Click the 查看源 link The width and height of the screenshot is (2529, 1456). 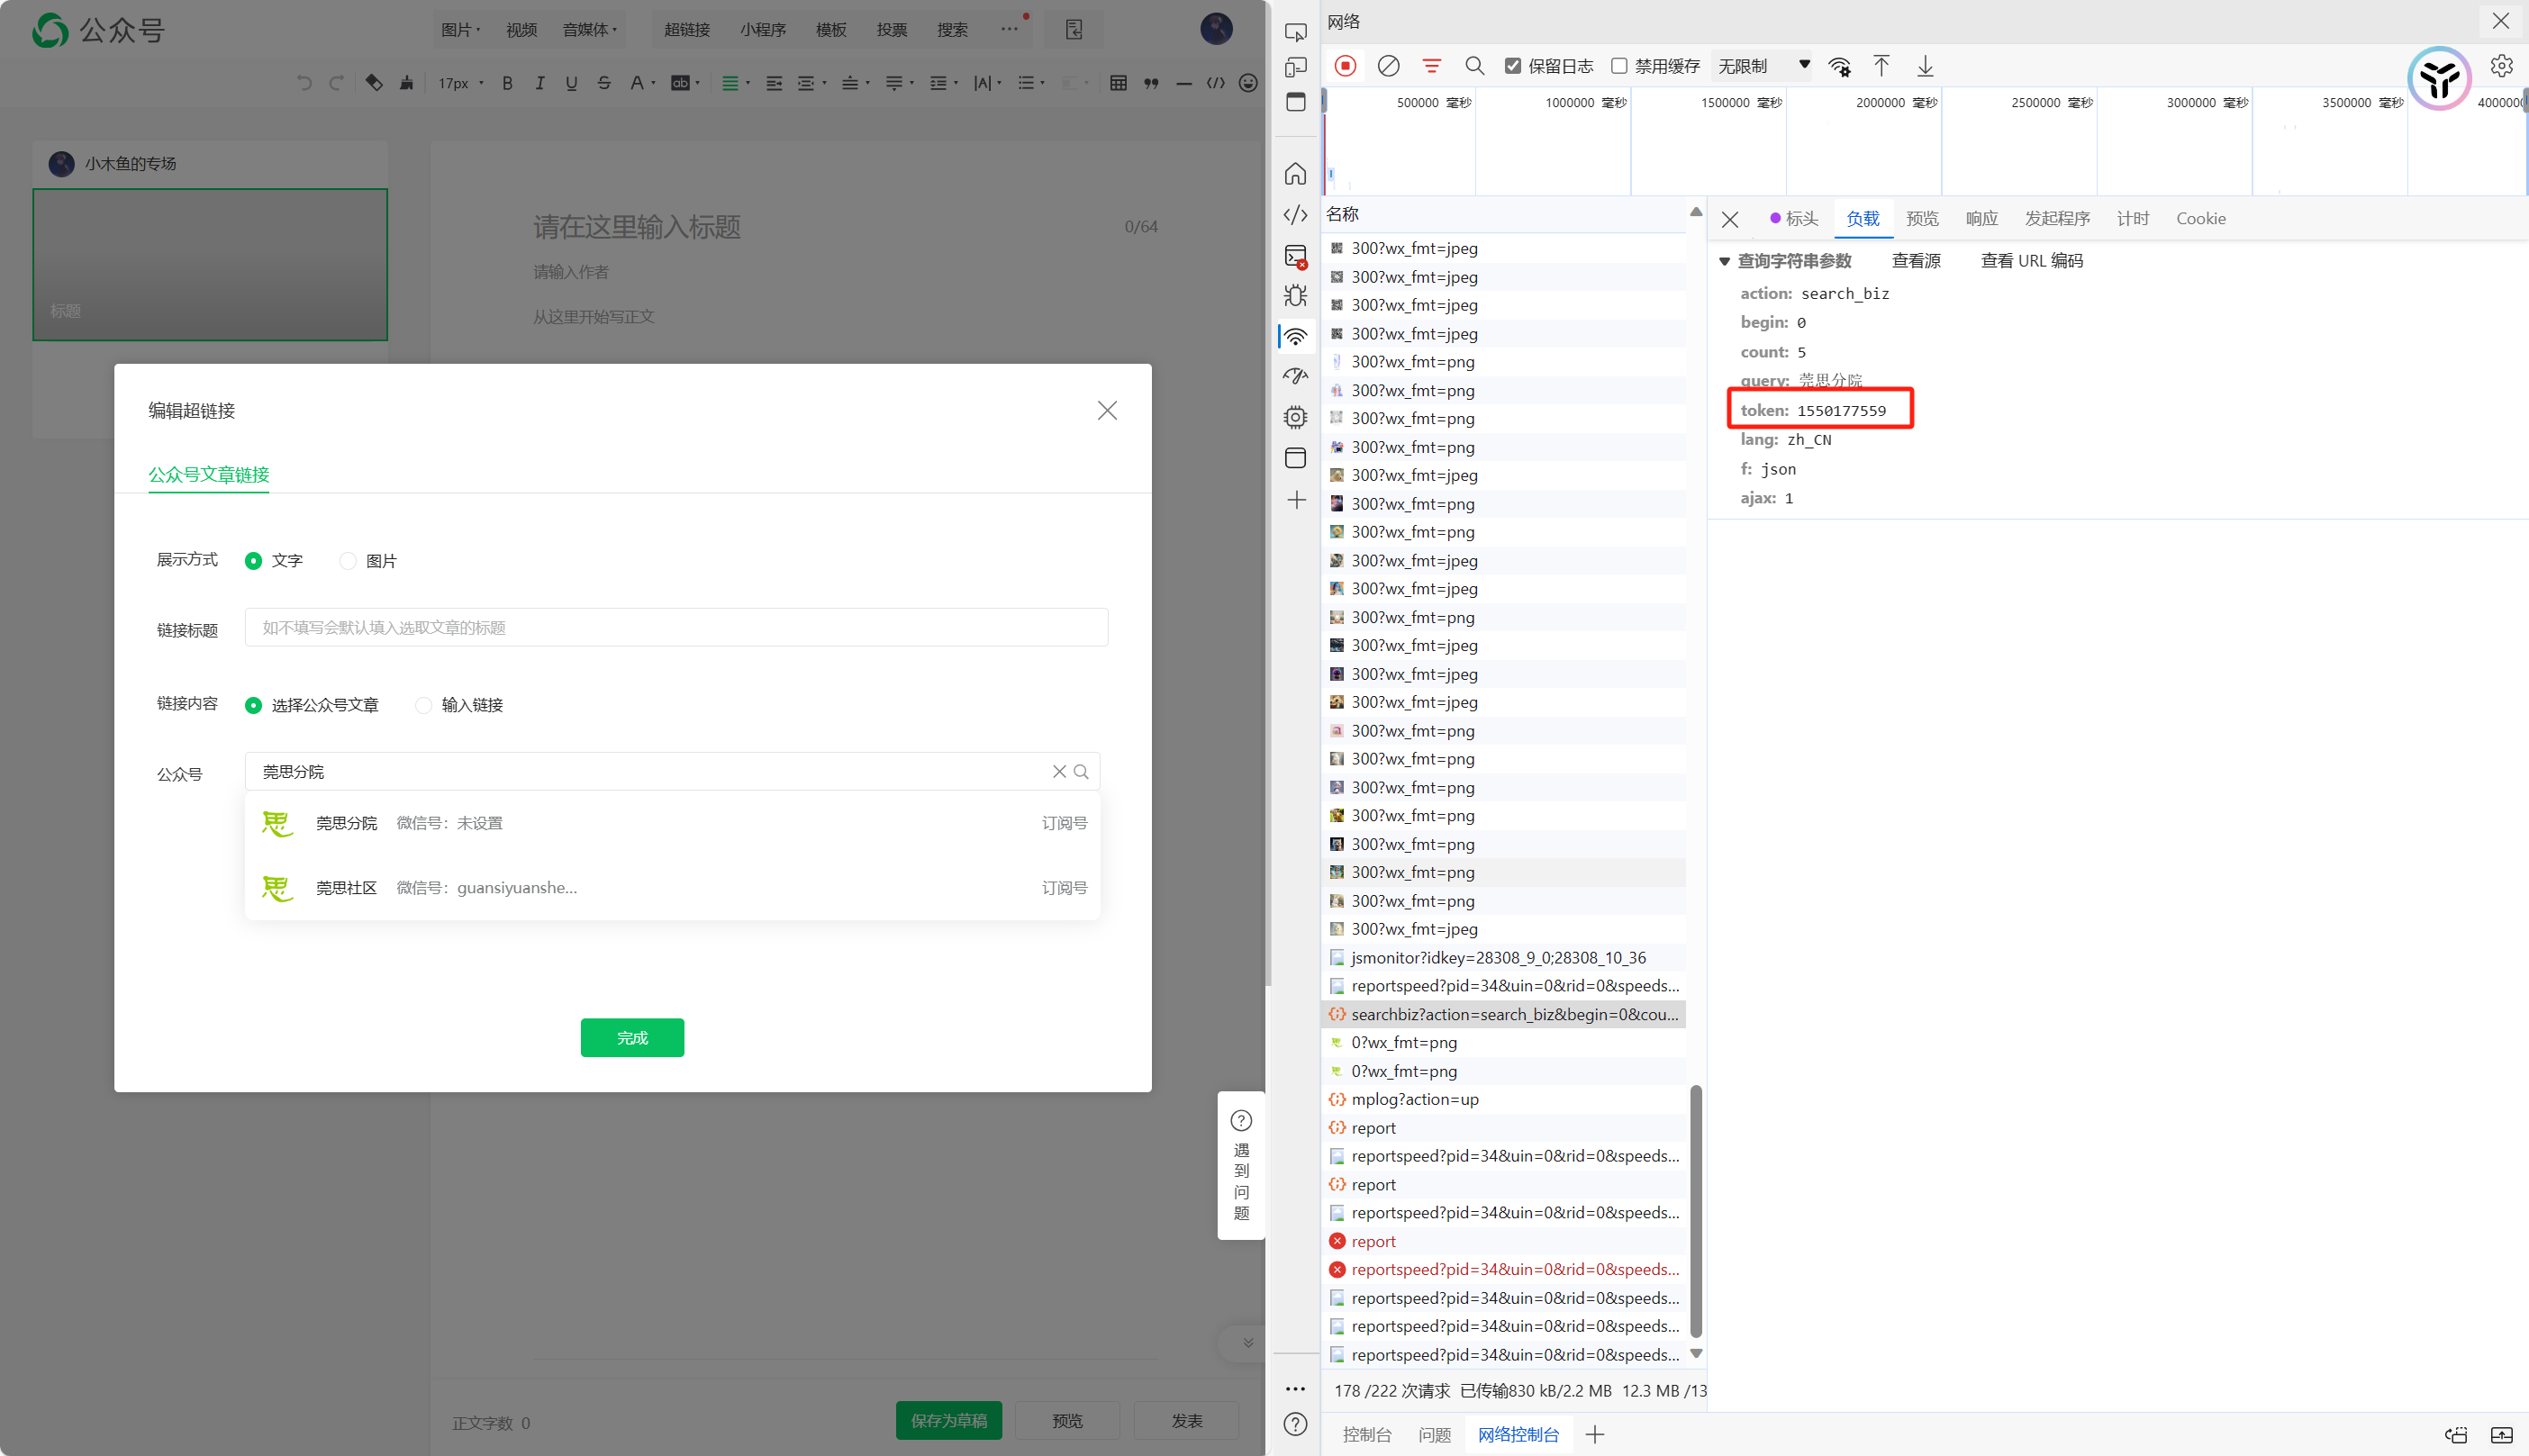point(1915,261)
